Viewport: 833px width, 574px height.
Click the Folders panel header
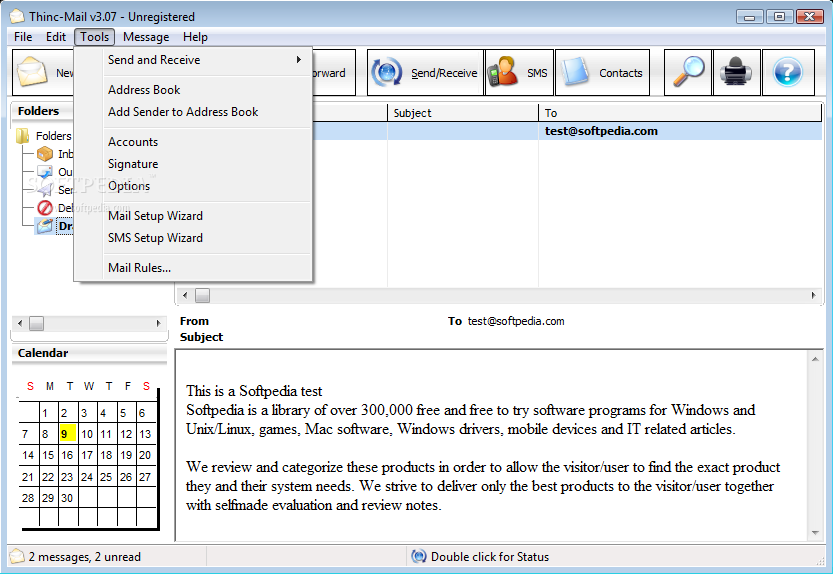point(42,111)
